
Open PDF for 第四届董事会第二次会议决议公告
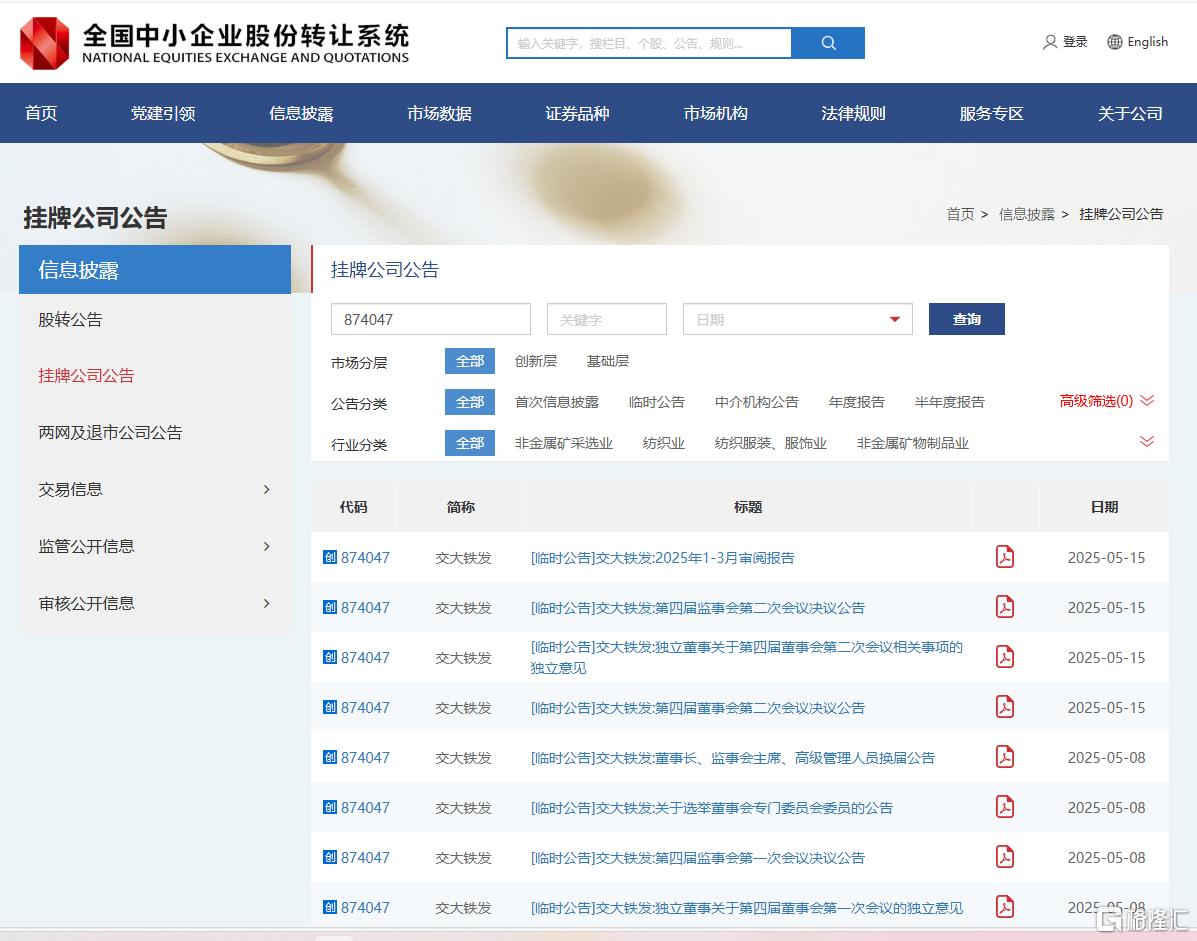pos(1005,707)
